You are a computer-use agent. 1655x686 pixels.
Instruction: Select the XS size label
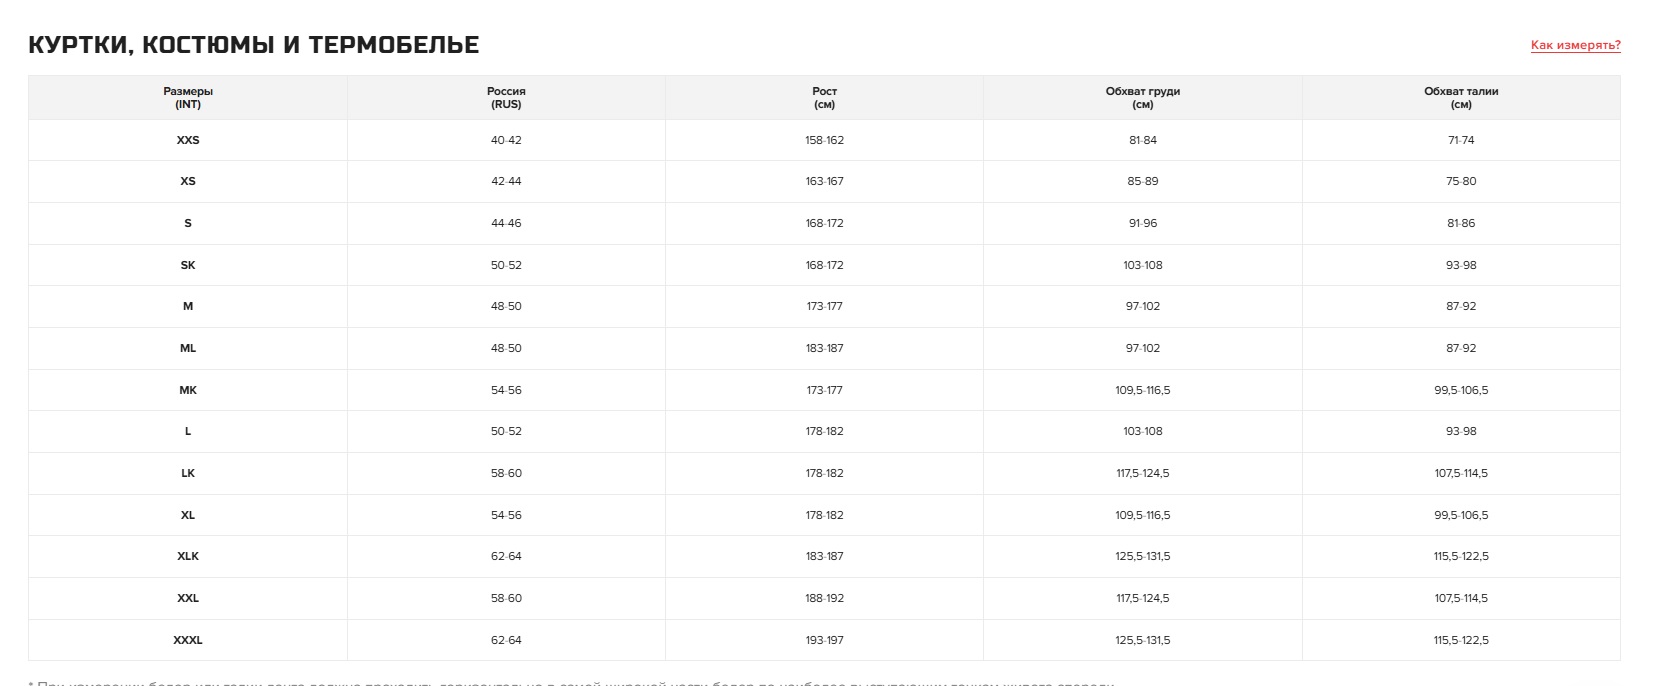pyautogui.click(x=188, y=181)
